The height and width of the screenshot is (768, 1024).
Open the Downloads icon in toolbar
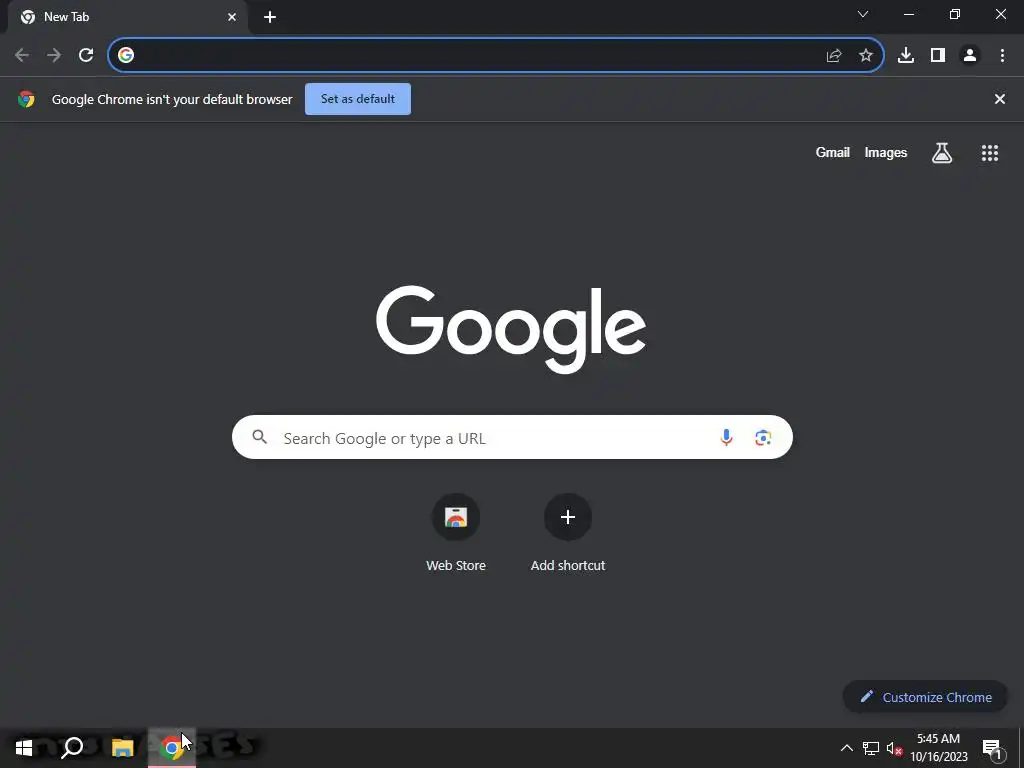click(906, 56)
